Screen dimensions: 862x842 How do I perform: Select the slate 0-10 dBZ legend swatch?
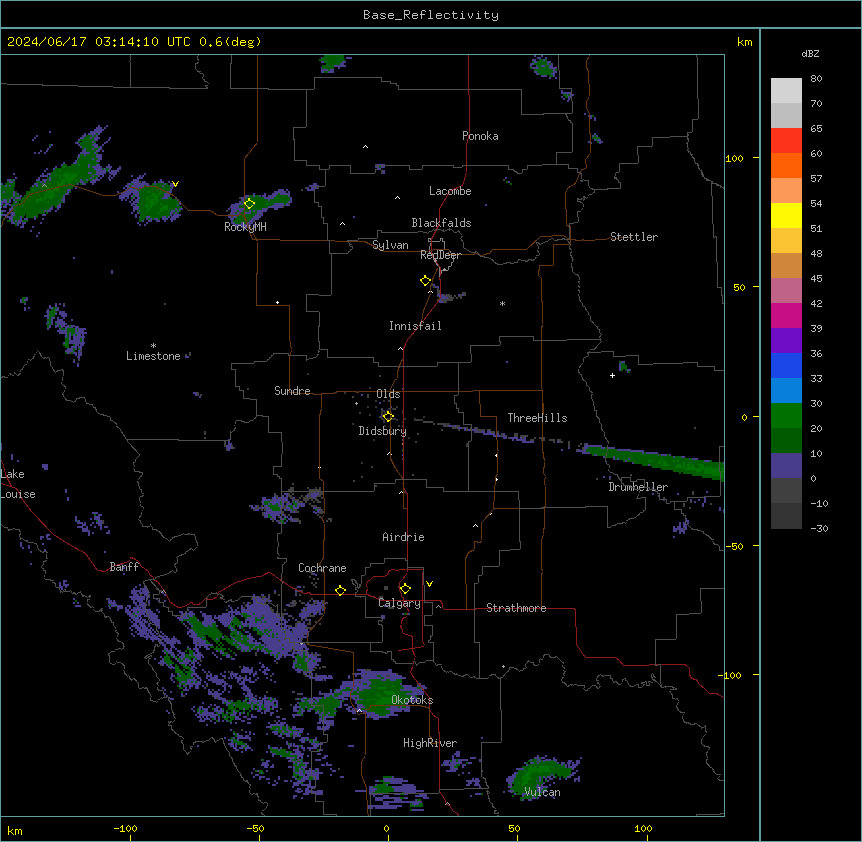(x=786, y=466)
